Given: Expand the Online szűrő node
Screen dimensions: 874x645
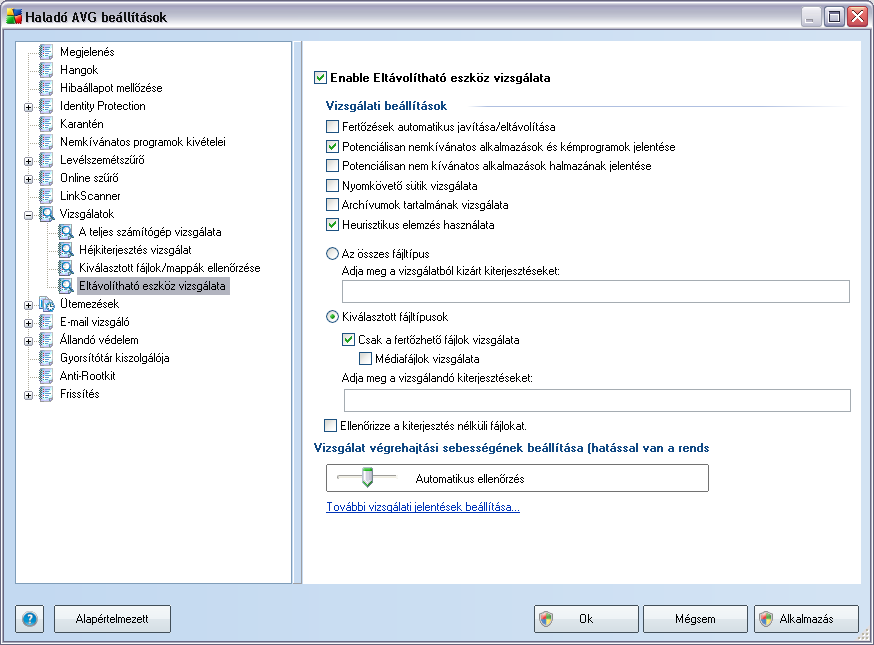Looking at the screenshot, I should 28,179.
